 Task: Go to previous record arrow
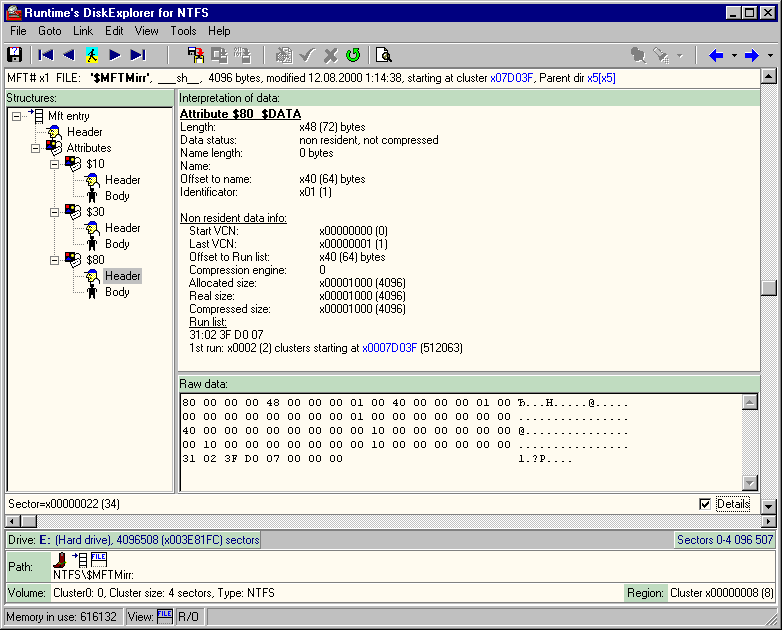tap(69, 55)
